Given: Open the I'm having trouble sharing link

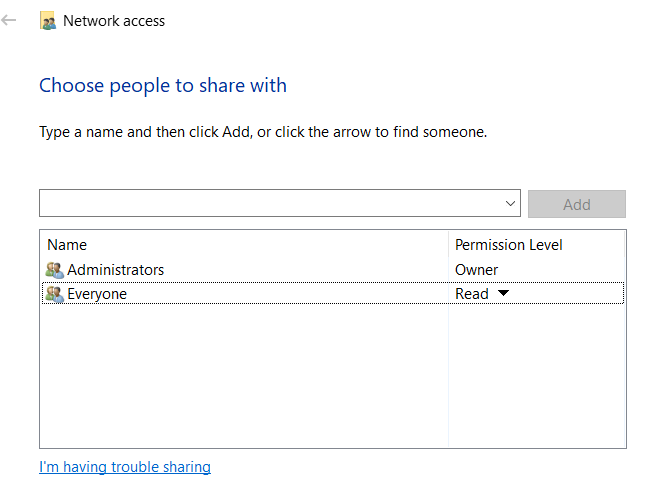Looking at the screenshot, I should [x=125, y=467].
